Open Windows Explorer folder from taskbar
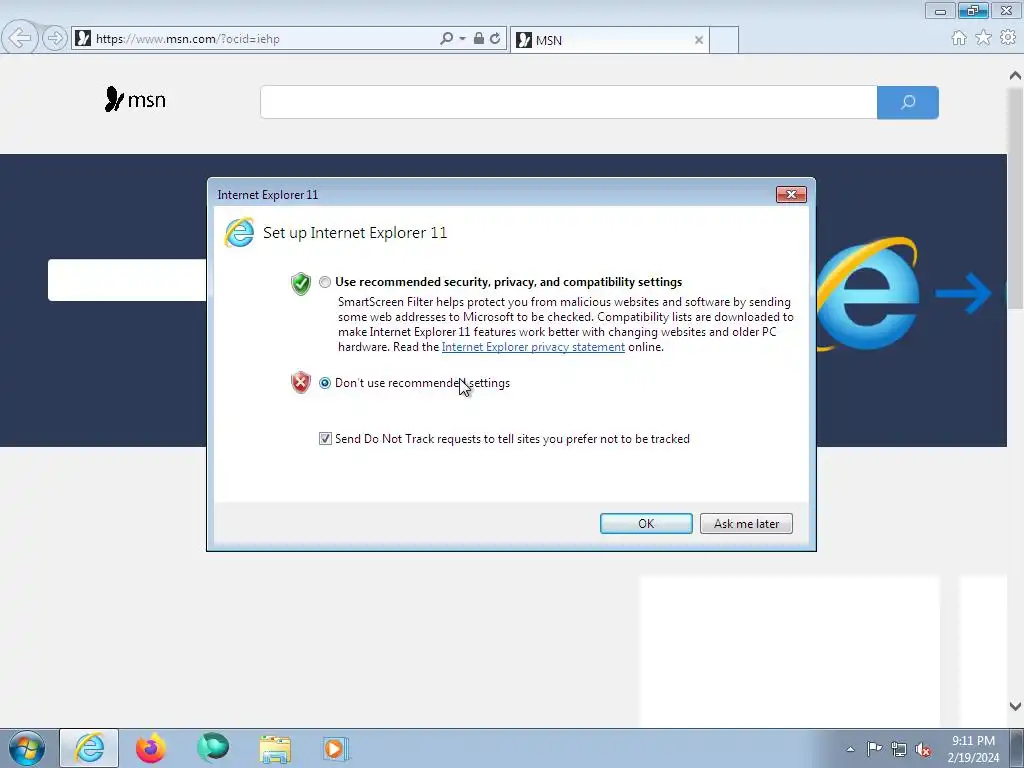The width and height of the screenshot is (1024, 768). tap(275, 748)
